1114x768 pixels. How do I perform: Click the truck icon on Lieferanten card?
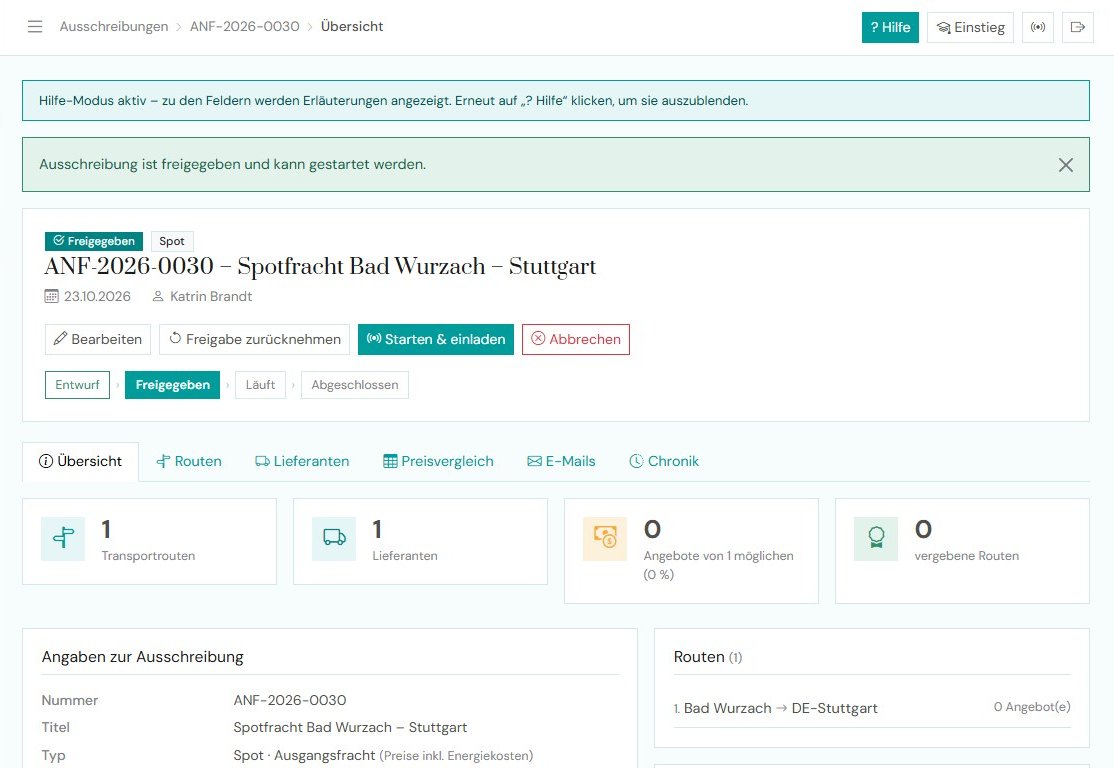coord(334,539)
